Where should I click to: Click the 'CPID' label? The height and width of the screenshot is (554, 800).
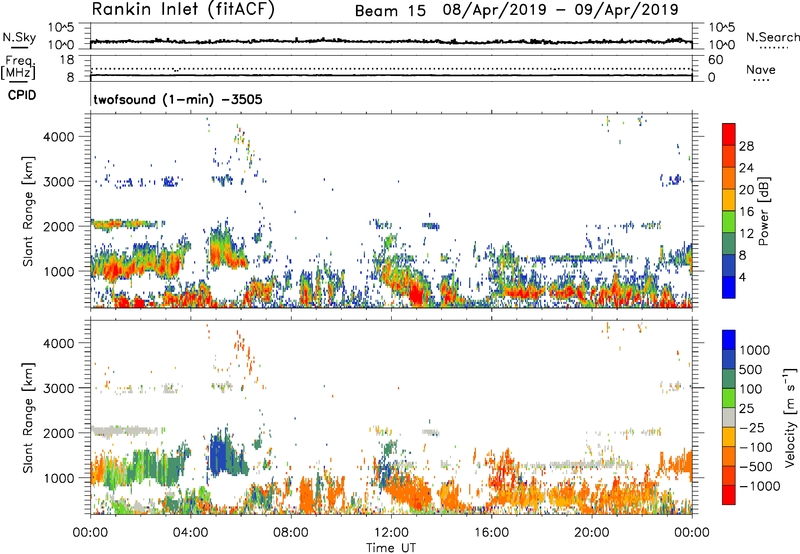coord(22,95)
